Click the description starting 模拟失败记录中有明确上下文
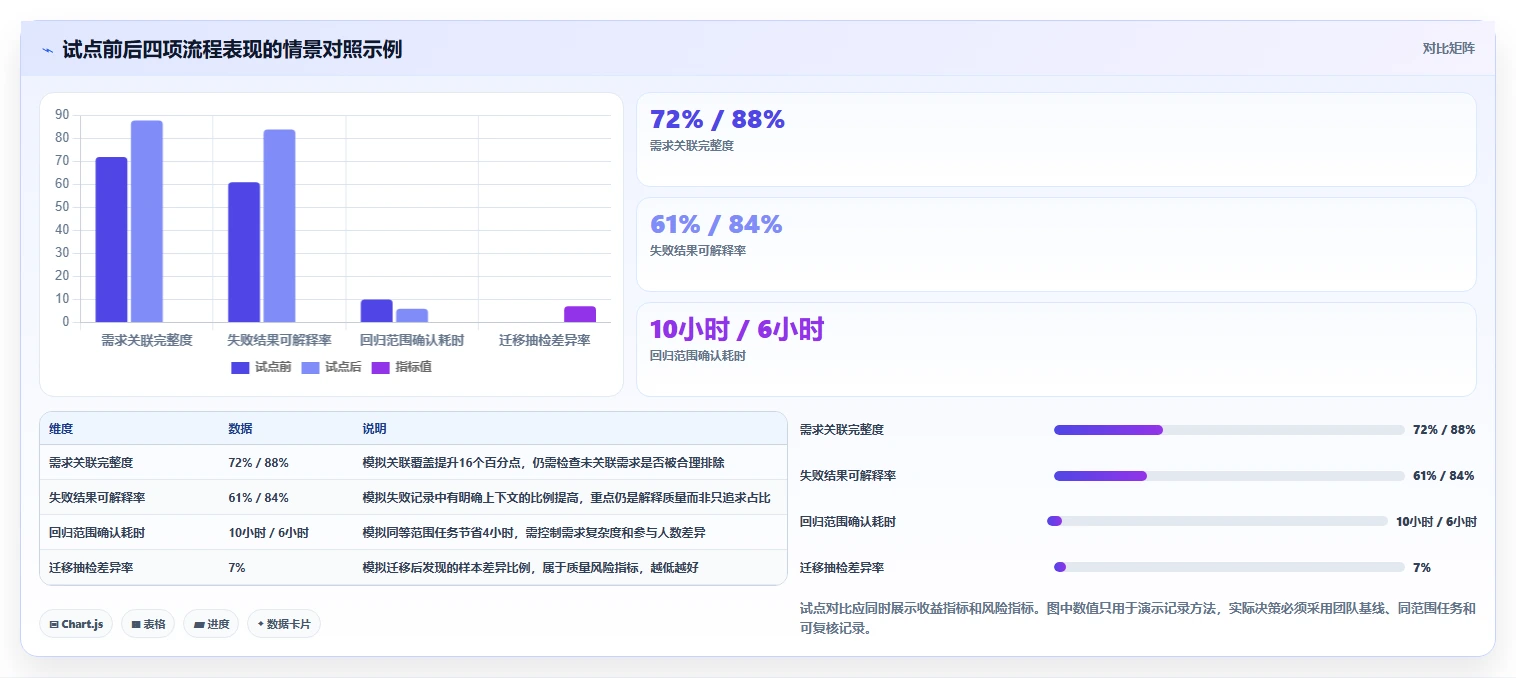Image resolution: width=1516 pixels, height=678 pixels. tap(566, 498)
